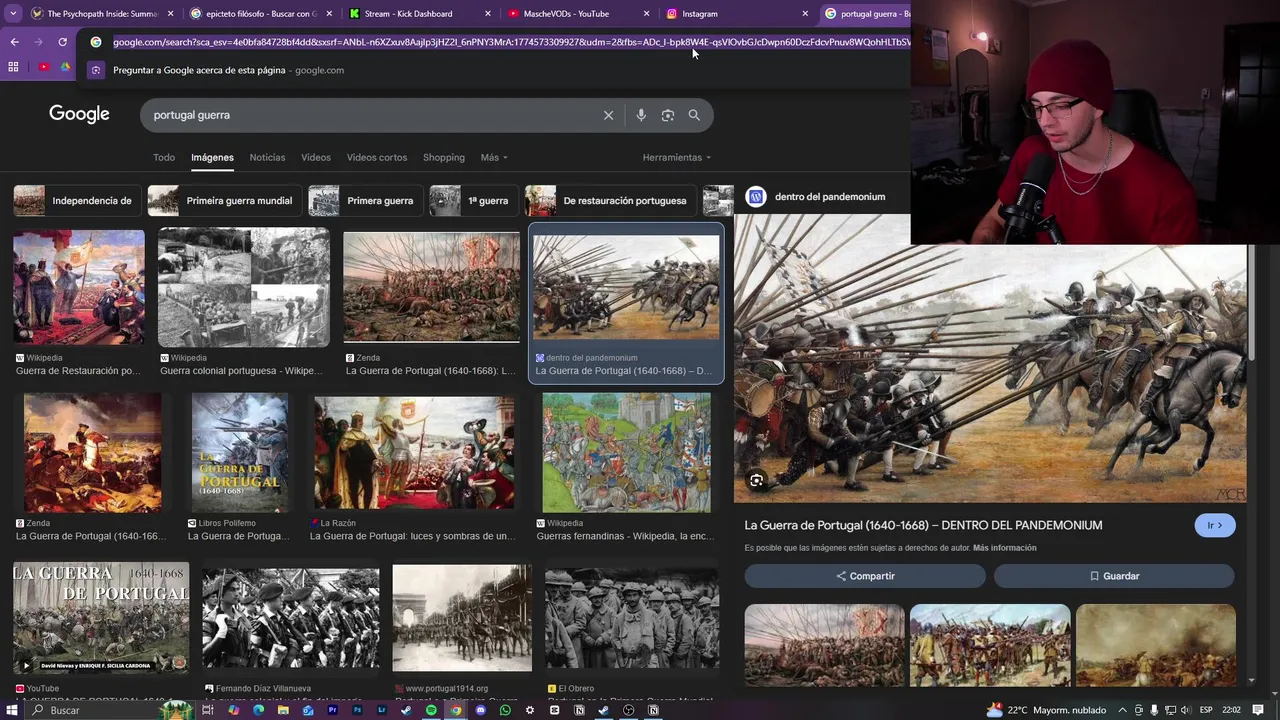The image size is (1280, 720).
Task: Apply the Independencia de filter chip
Action: [x=75, y=200]
